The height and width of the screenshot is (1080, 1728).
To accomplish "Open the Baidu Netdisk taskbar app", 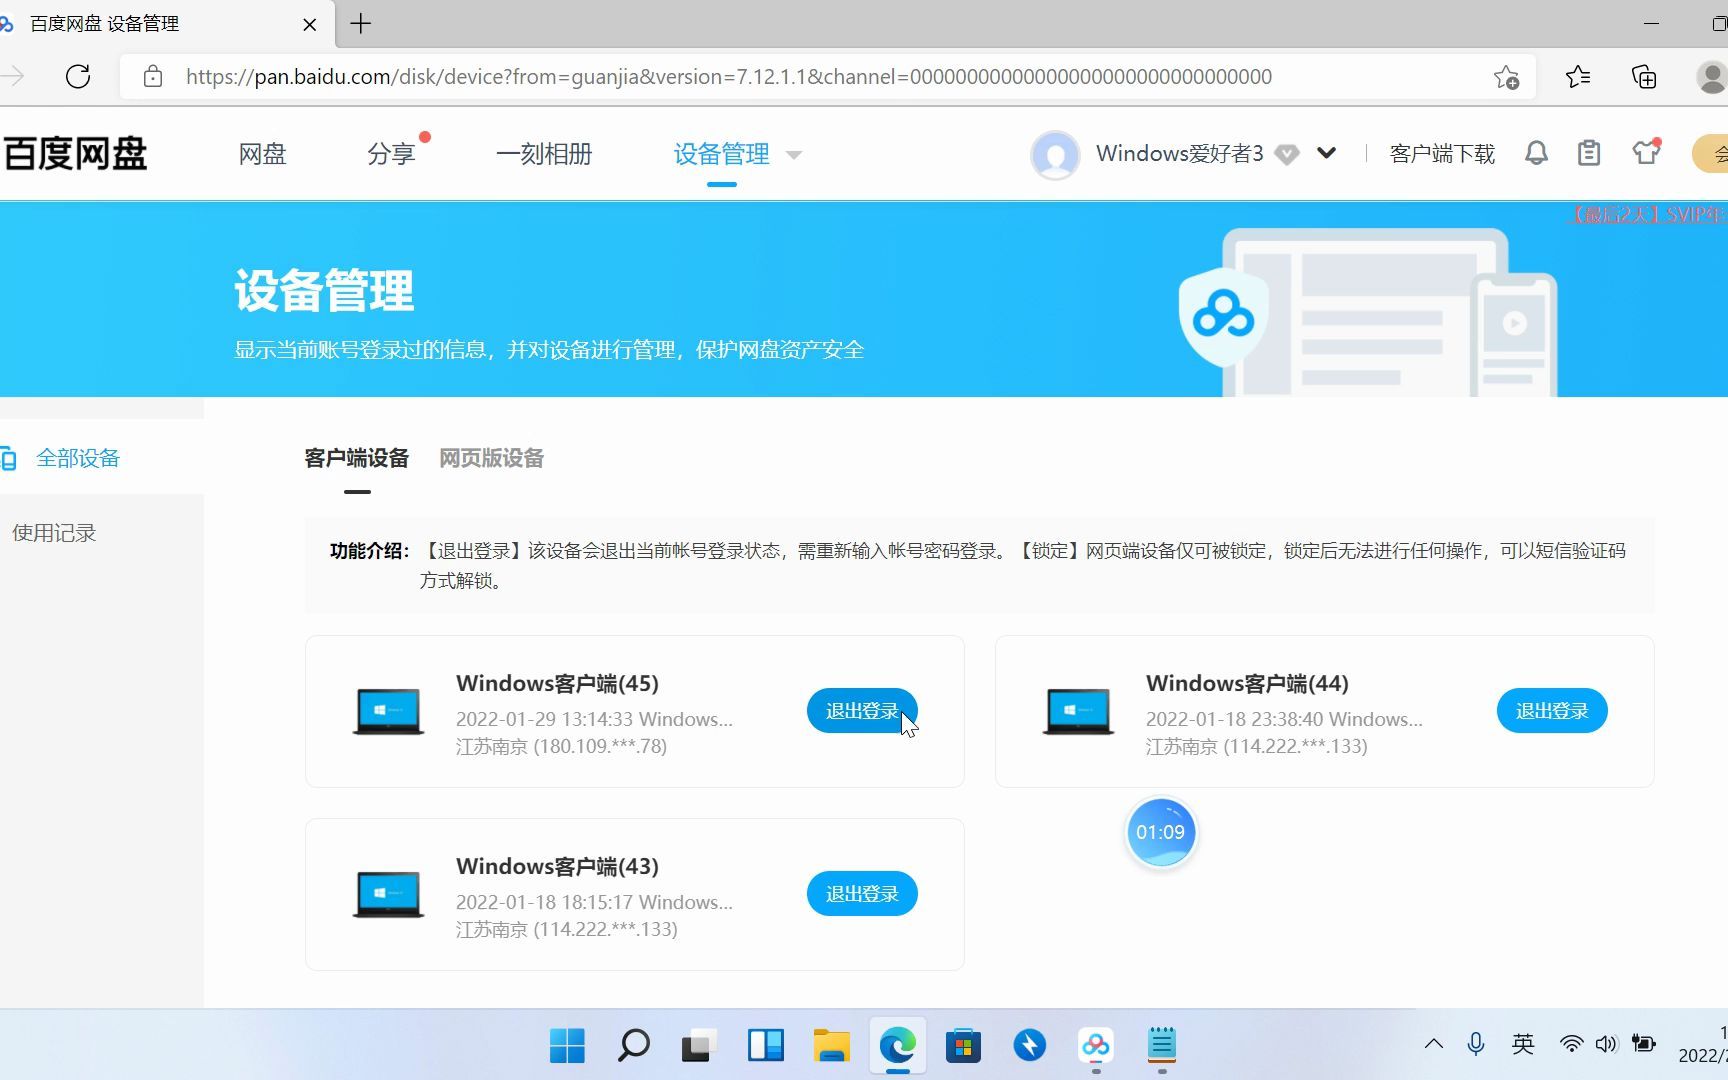I will point(1096,1046).
